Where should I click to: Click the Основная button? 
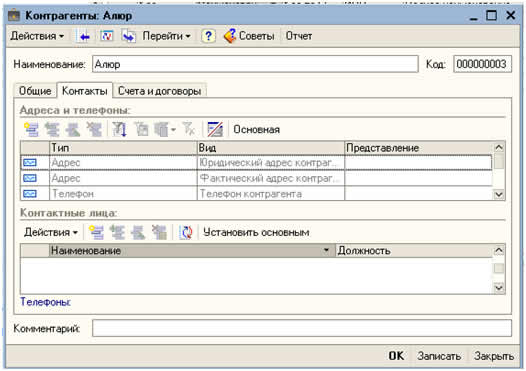pyautogui.click(x=256, y=129)
